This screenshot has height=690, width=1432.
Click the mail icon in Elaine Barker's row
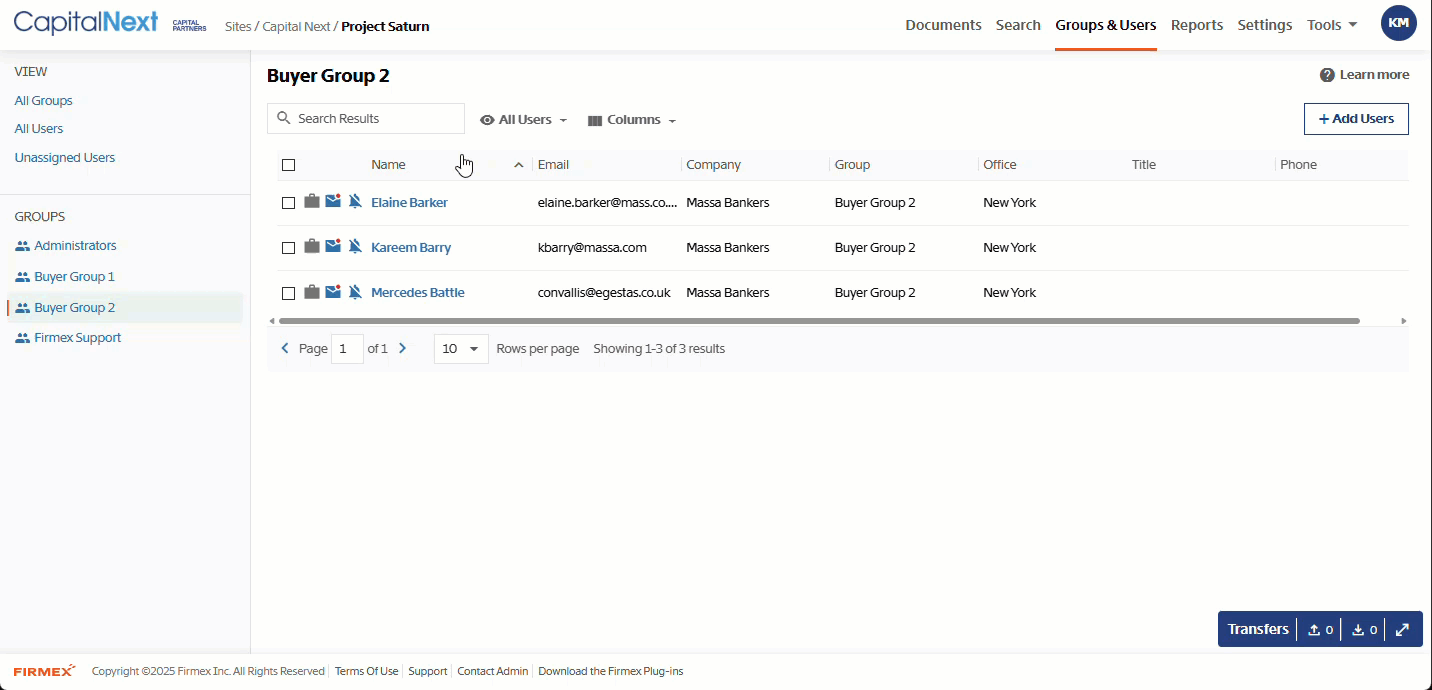coord(333,202)
